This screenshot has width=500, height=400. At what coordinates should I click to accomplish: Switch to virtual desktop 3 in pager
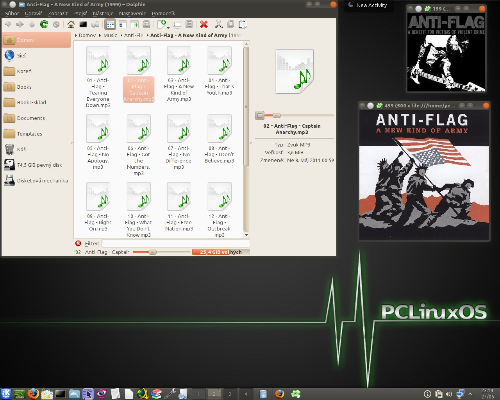(x=230, y=394)
